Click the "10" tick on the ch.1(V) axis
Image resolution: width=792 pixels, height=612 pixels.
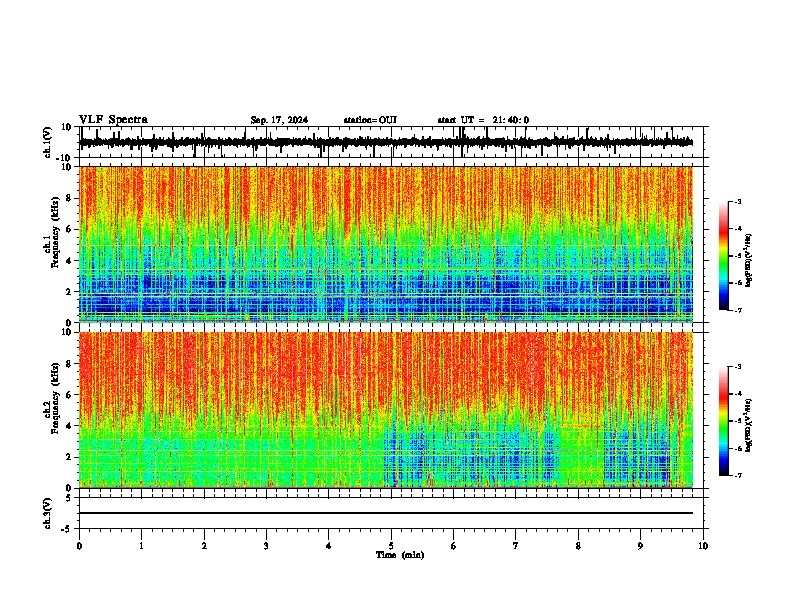(67, 127)
